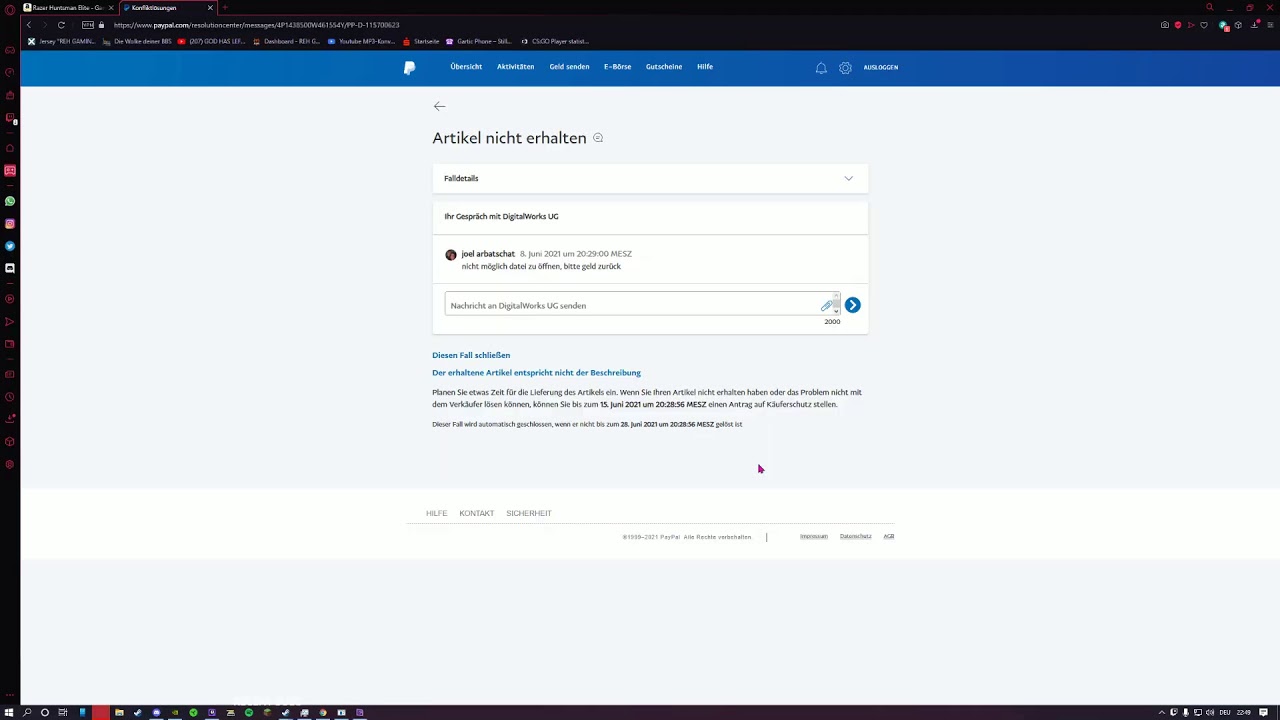Open the 'Die Wolke deiner BBS' bookmark
The image size is (1280, 720).
click(137, 42)
